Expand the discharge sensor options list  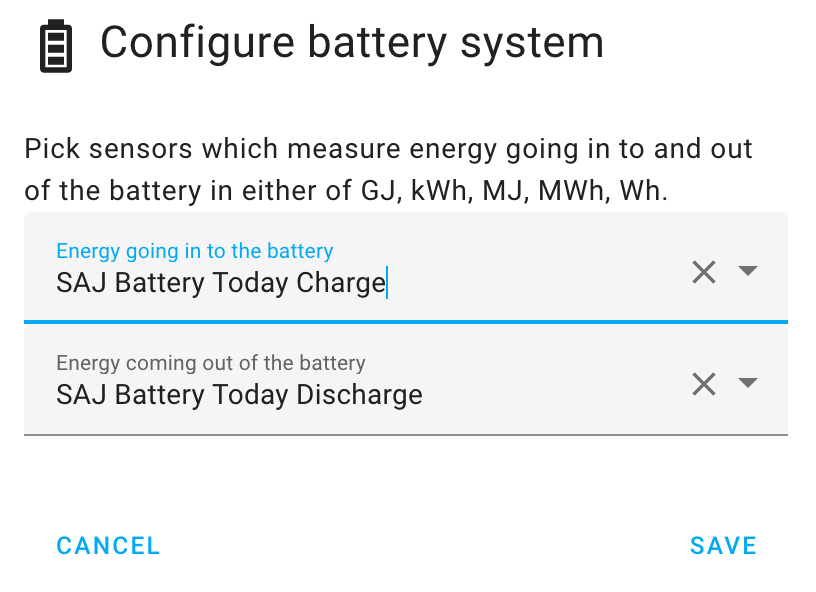(748, 383)
